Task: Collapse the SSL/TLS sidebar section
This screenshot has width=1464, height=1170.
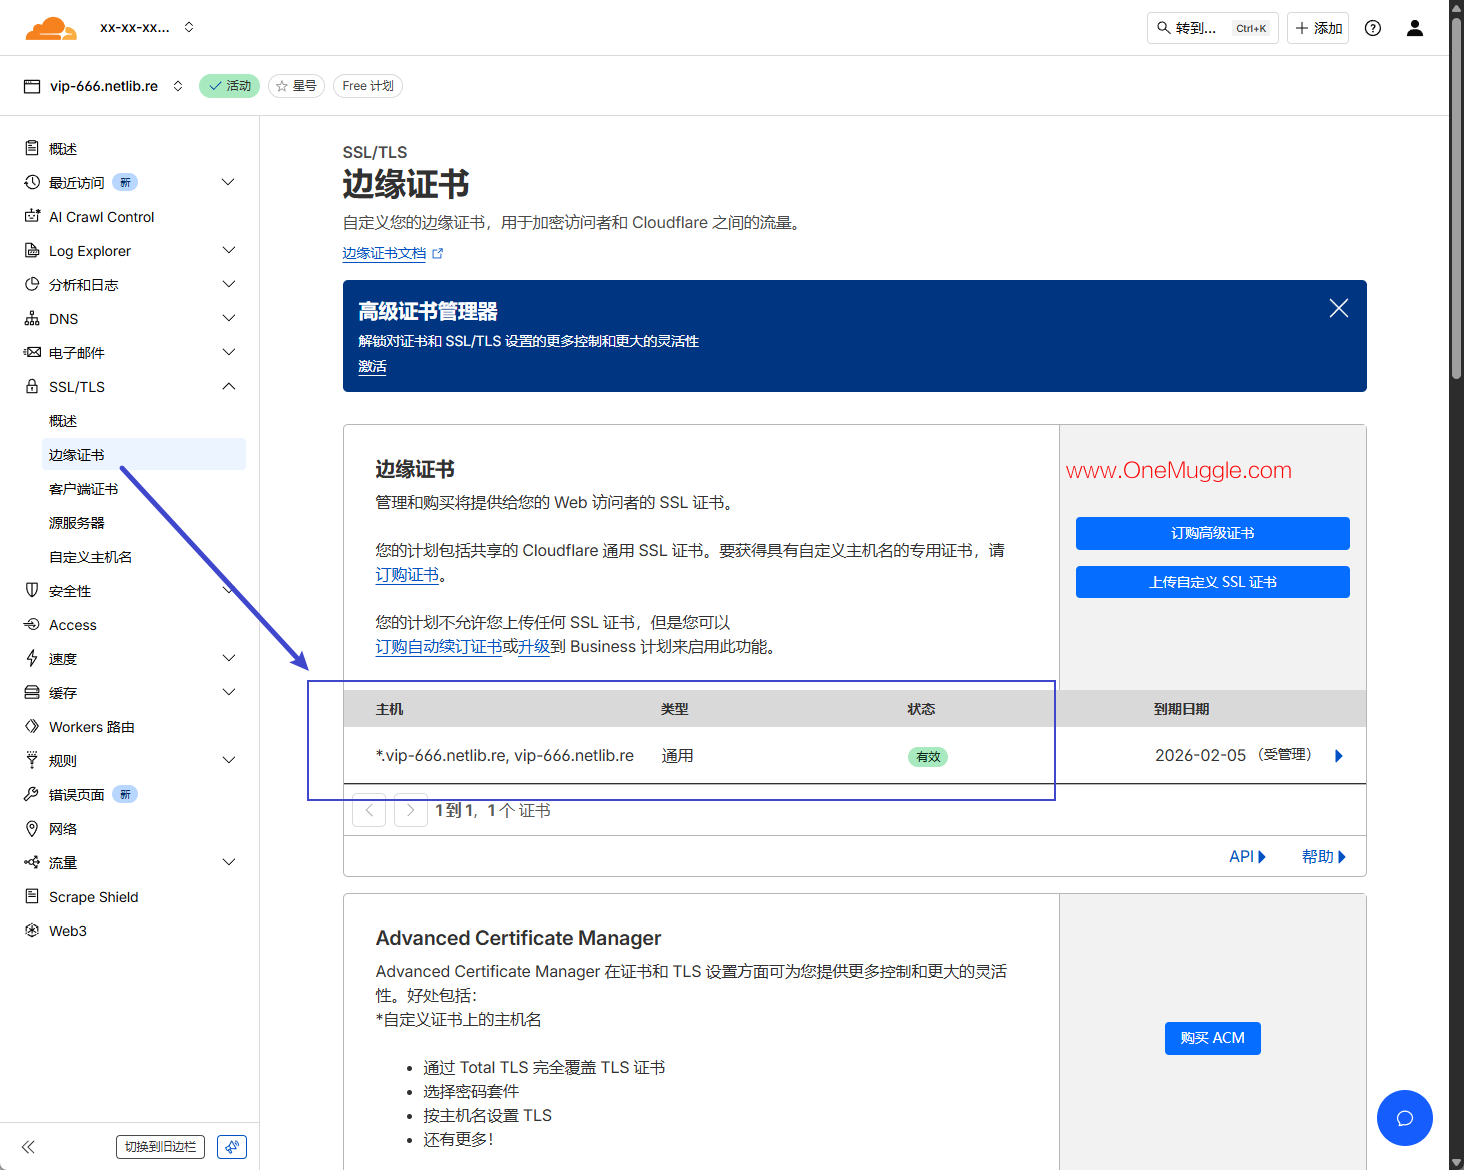Action: (x=228, y=386)
